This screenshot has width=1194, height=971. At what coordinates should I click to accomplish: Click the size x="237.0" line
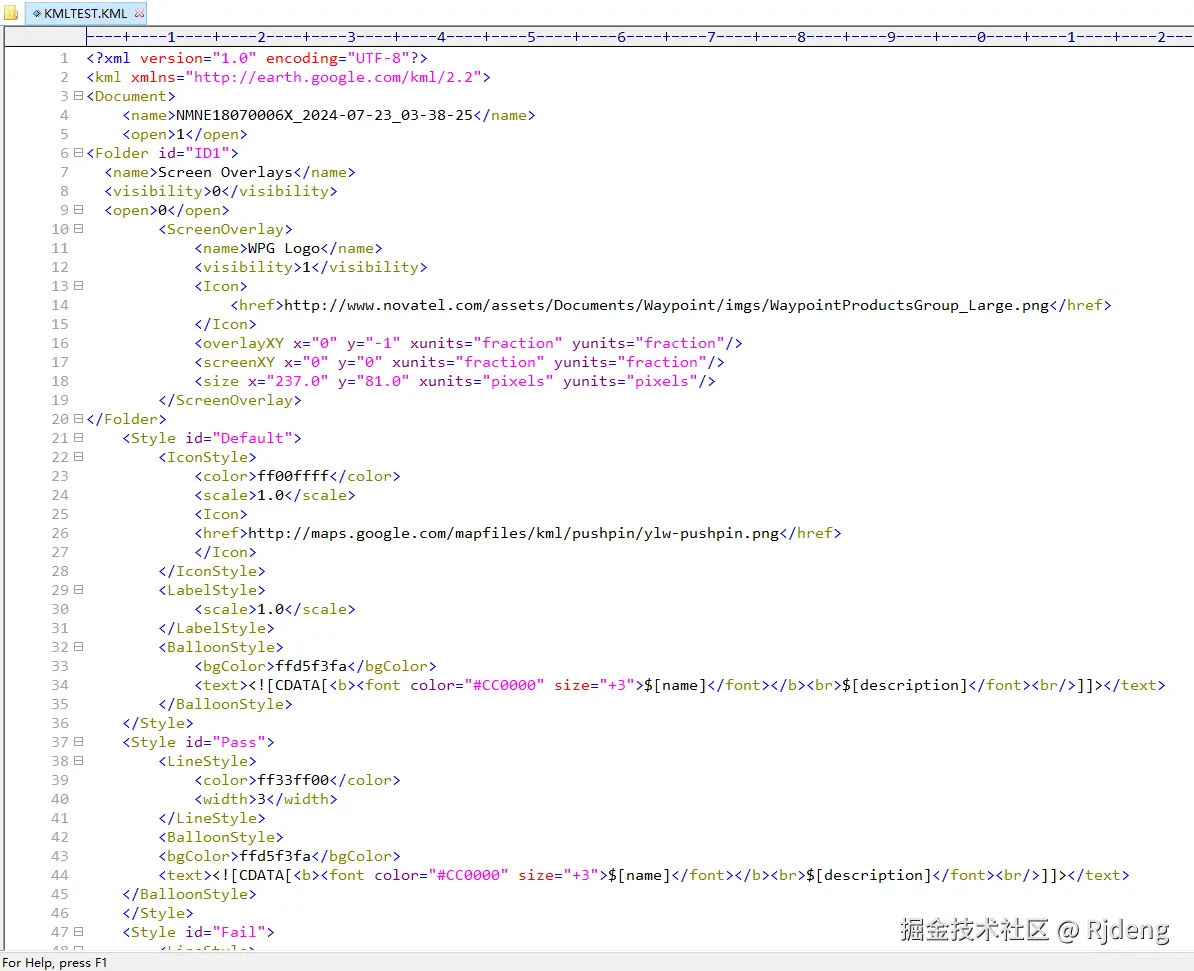coord(455,382)
